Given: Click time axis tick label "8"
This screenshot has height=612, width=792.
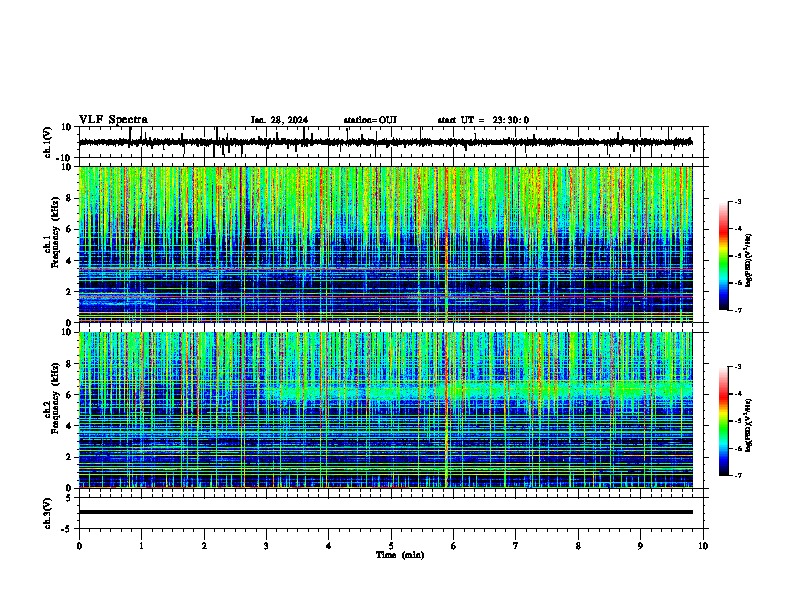Looking at the screenshot, I should [x=578, y=546].
